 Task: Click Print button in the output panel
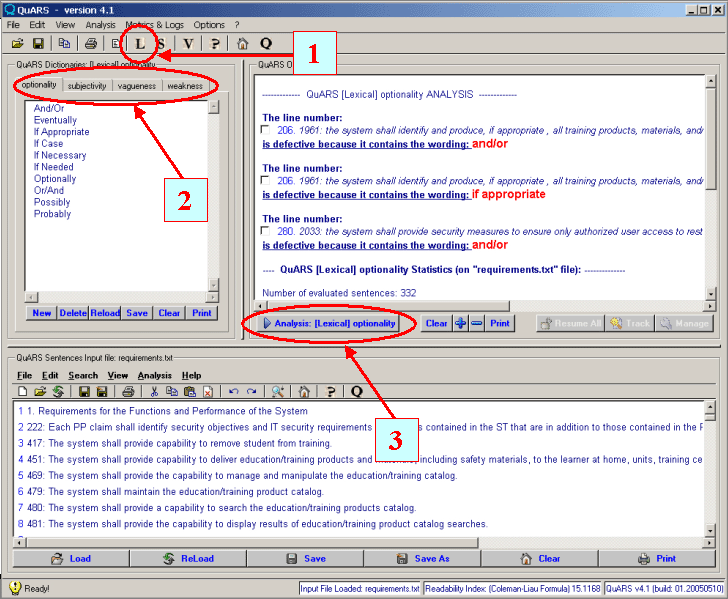tap(500, 323)
